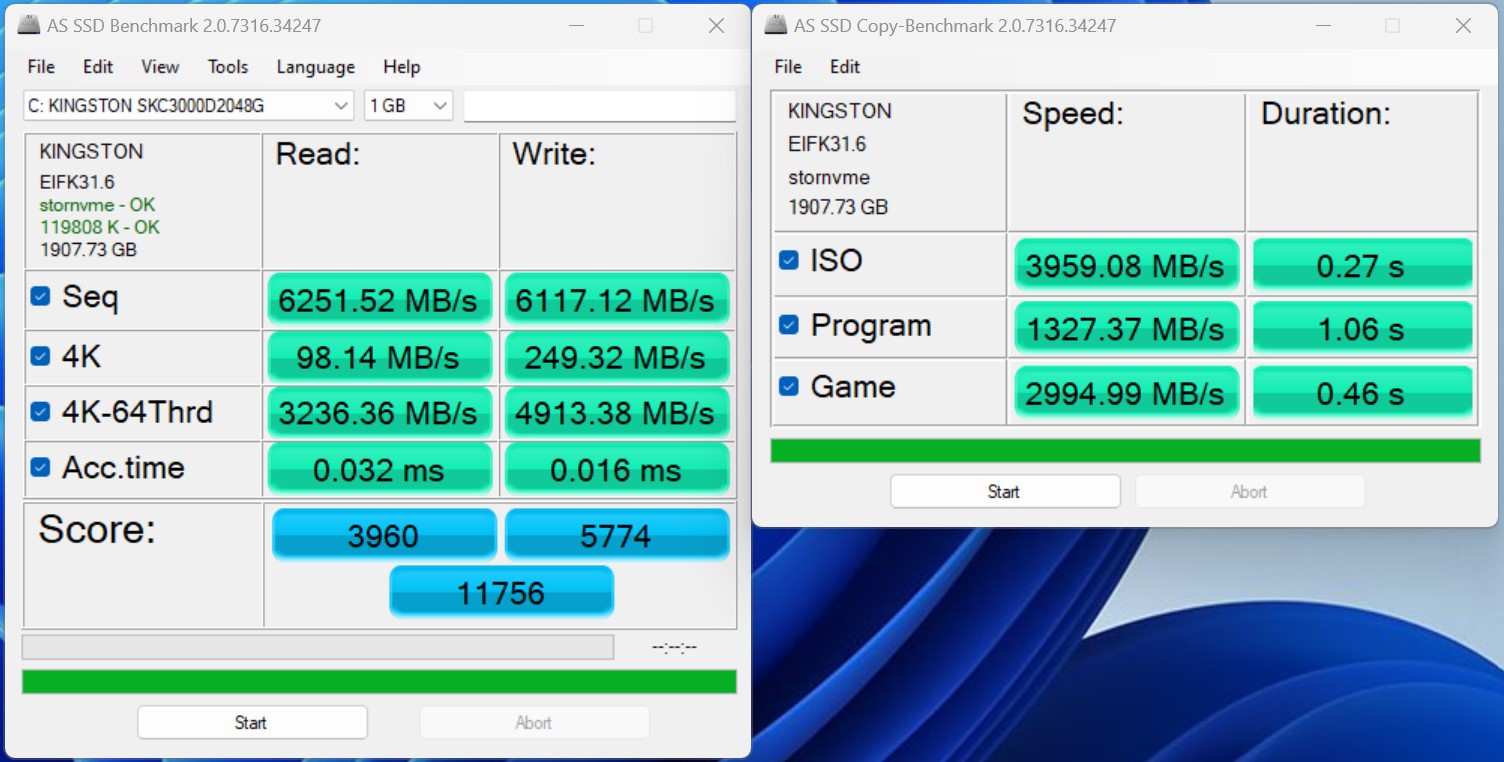Viewport: 1504px width, 762px height.
Task: Click the 4K-64Thrd write result 4913.38 MB/s
Action: pos(616,412)
